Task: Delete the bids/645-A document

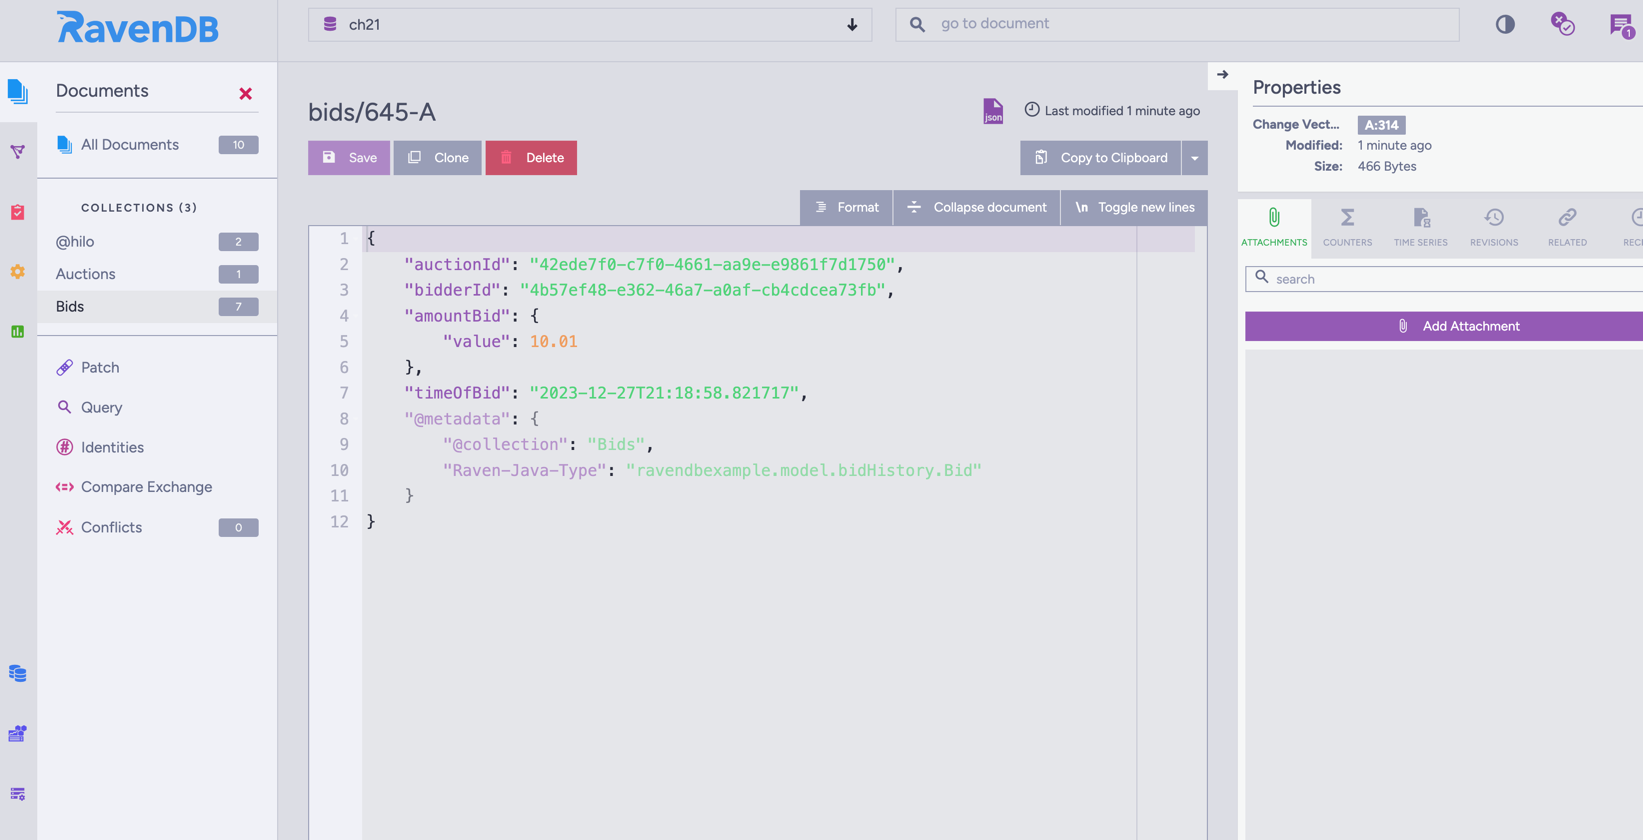Action: pyautogui.click(x=531, y=158)
